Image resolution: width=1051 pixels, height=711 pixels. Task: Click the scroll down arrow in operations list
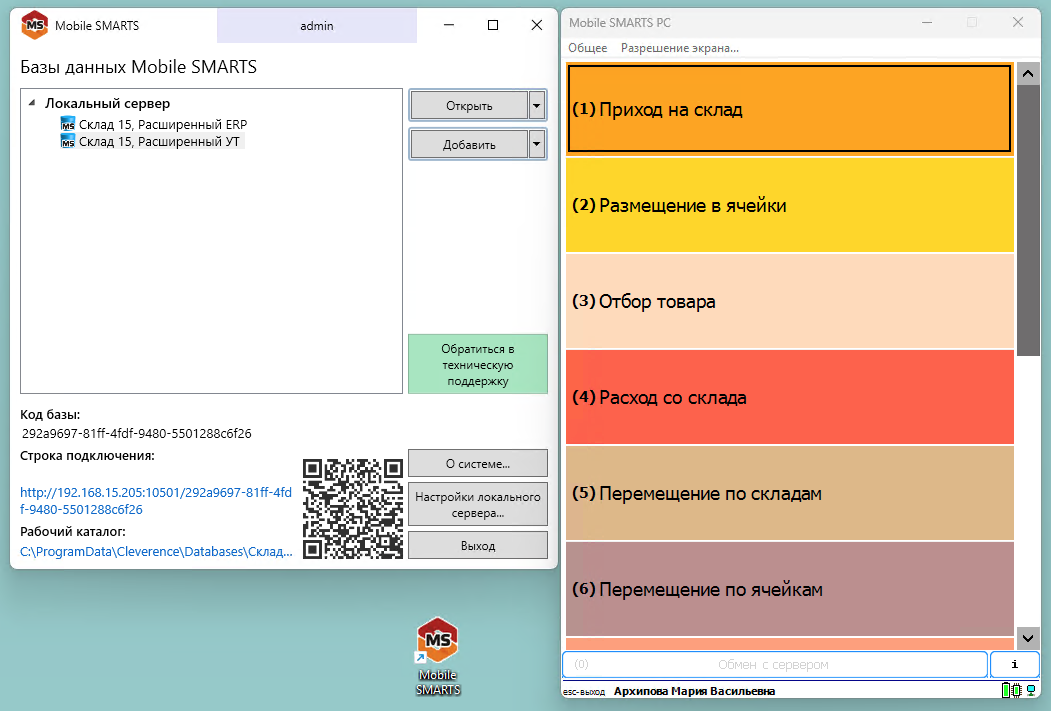point(1028,637)
